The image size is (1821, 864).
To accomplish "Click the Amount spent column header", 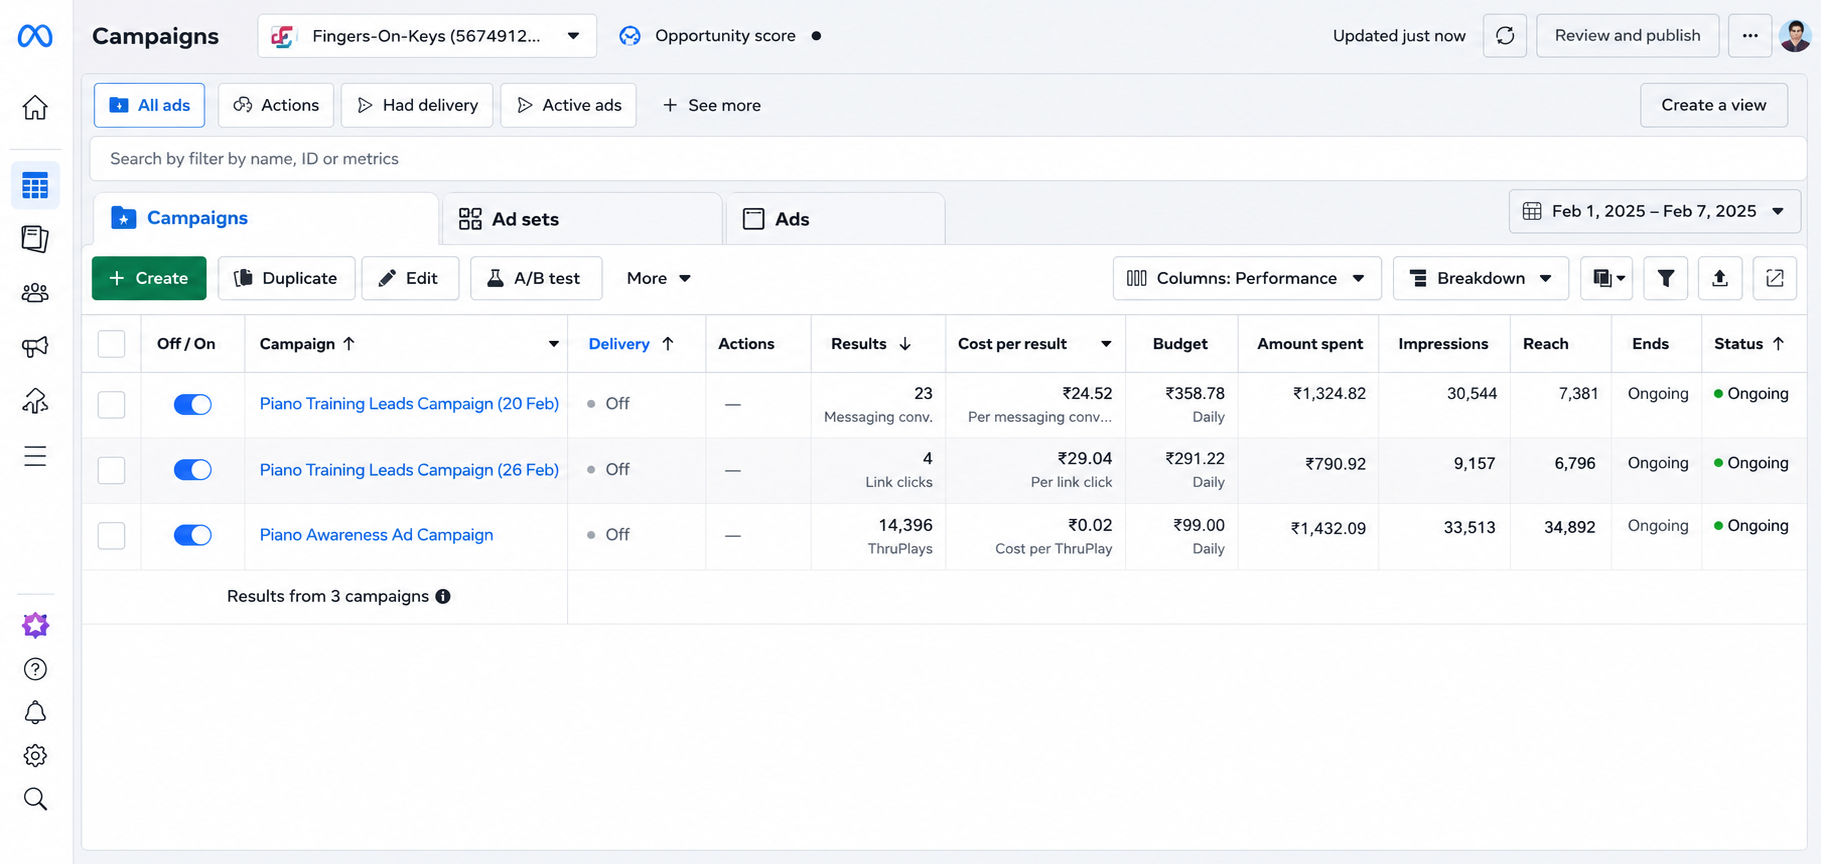I will [1309, 344].
